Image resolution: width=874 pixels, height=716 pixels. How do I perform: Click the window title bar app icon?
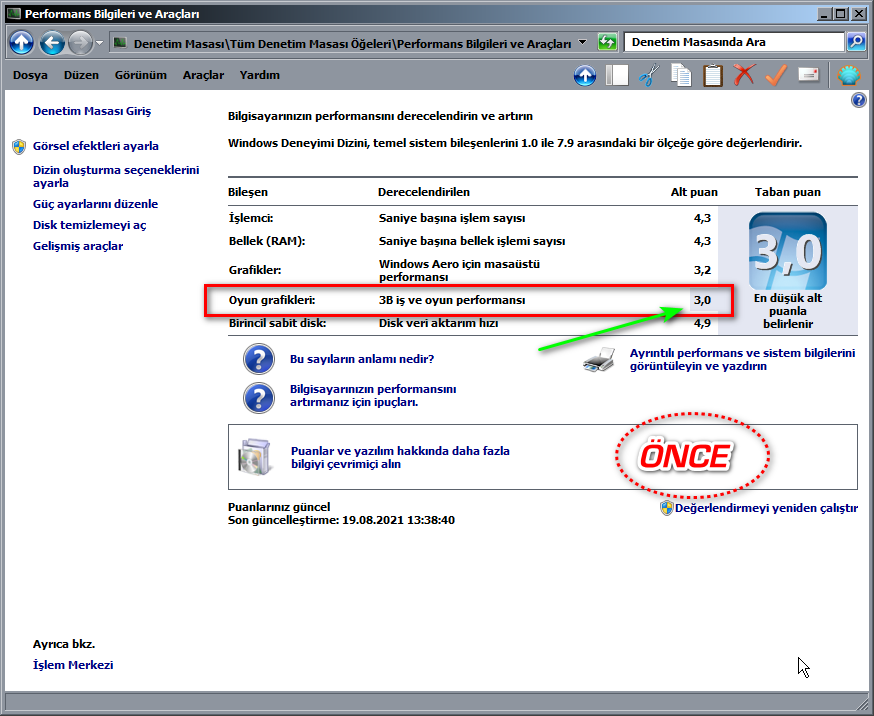tap(13, 13)
